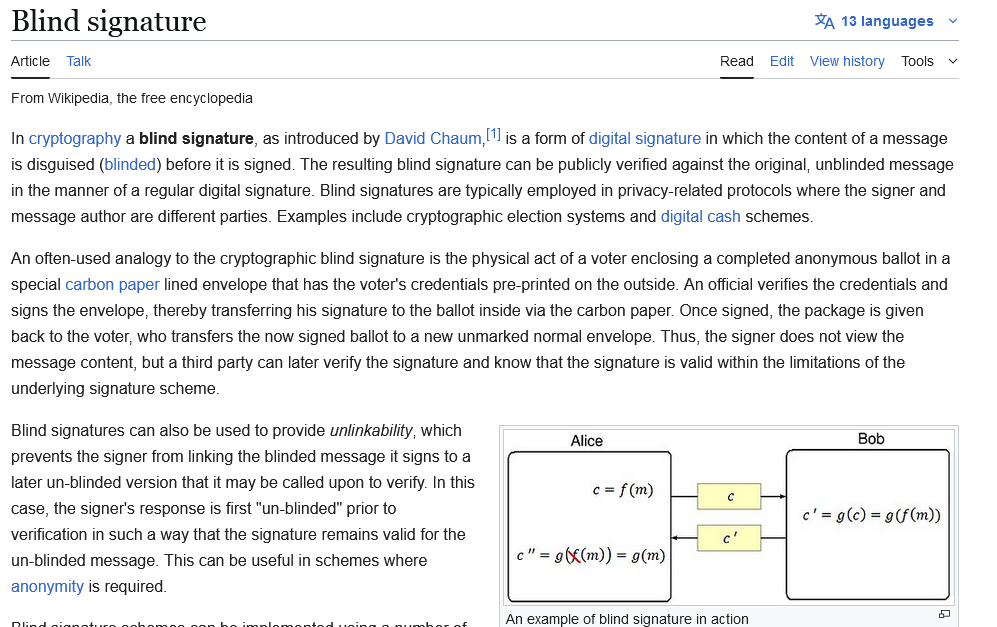Click the 'Bob' label in the diagram
Screen dimensions: 997x627
(870, 439)
